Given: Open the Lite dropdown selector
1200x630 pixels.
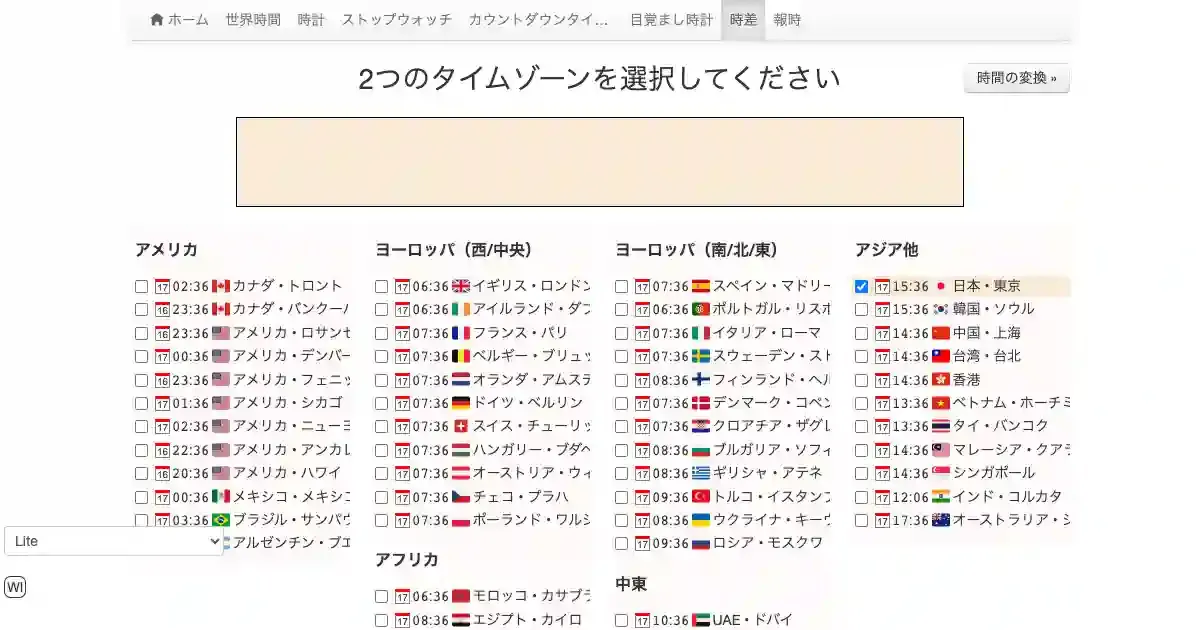Looking at the screenshot, I should 114,541.
